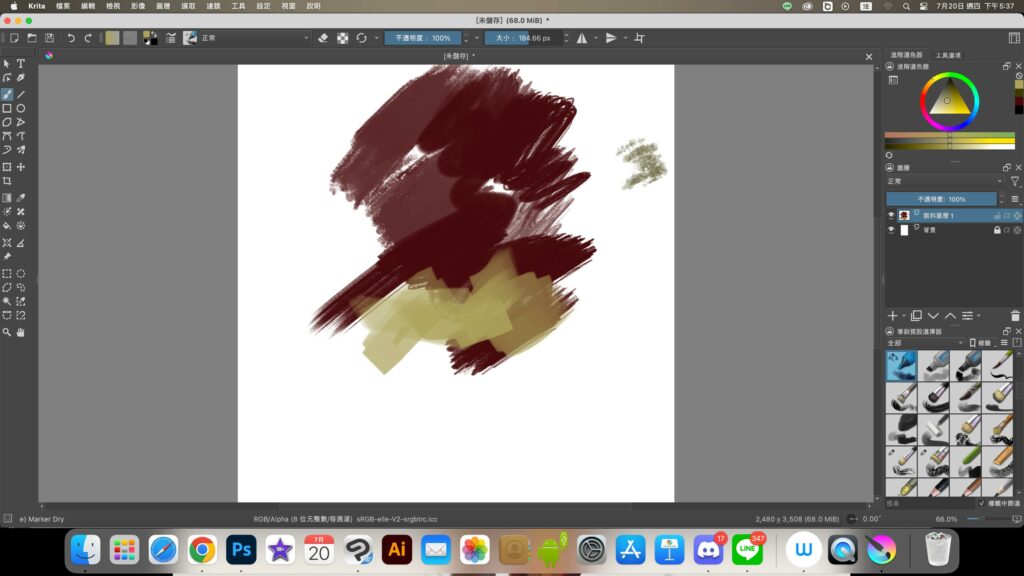Click the layer opacity slider
This screenshot has width=1024, height=576.
coord(941,199)
